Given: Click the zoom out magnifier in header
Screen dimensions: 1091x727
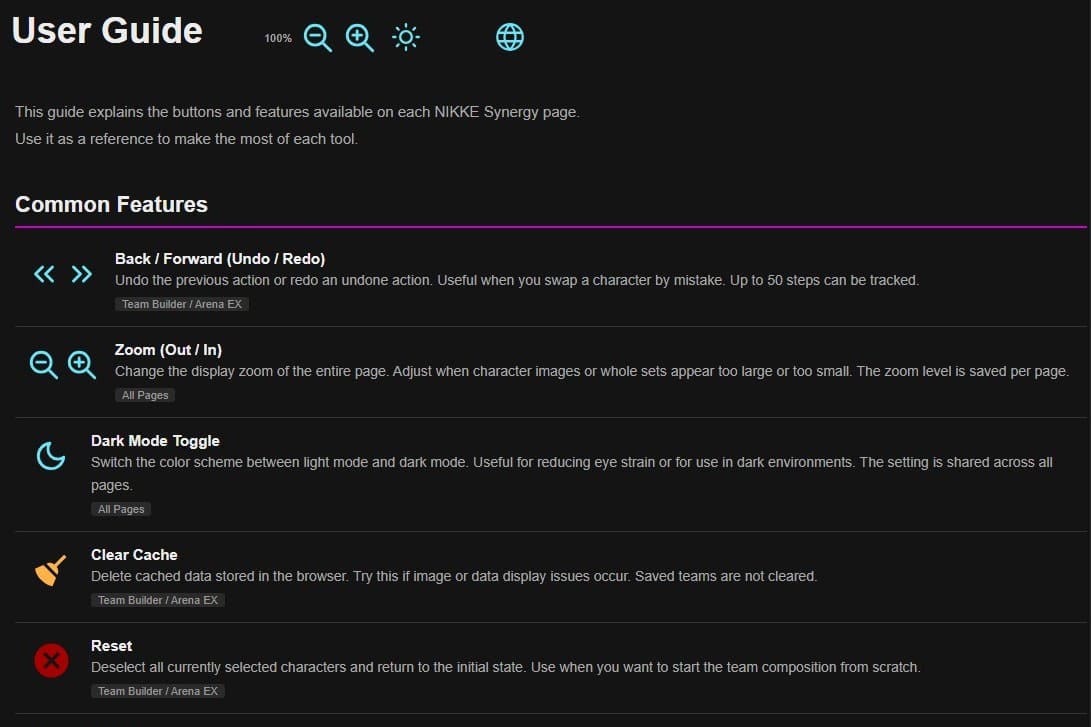Looking at the screenshot, I should click(x=318, y=38).
